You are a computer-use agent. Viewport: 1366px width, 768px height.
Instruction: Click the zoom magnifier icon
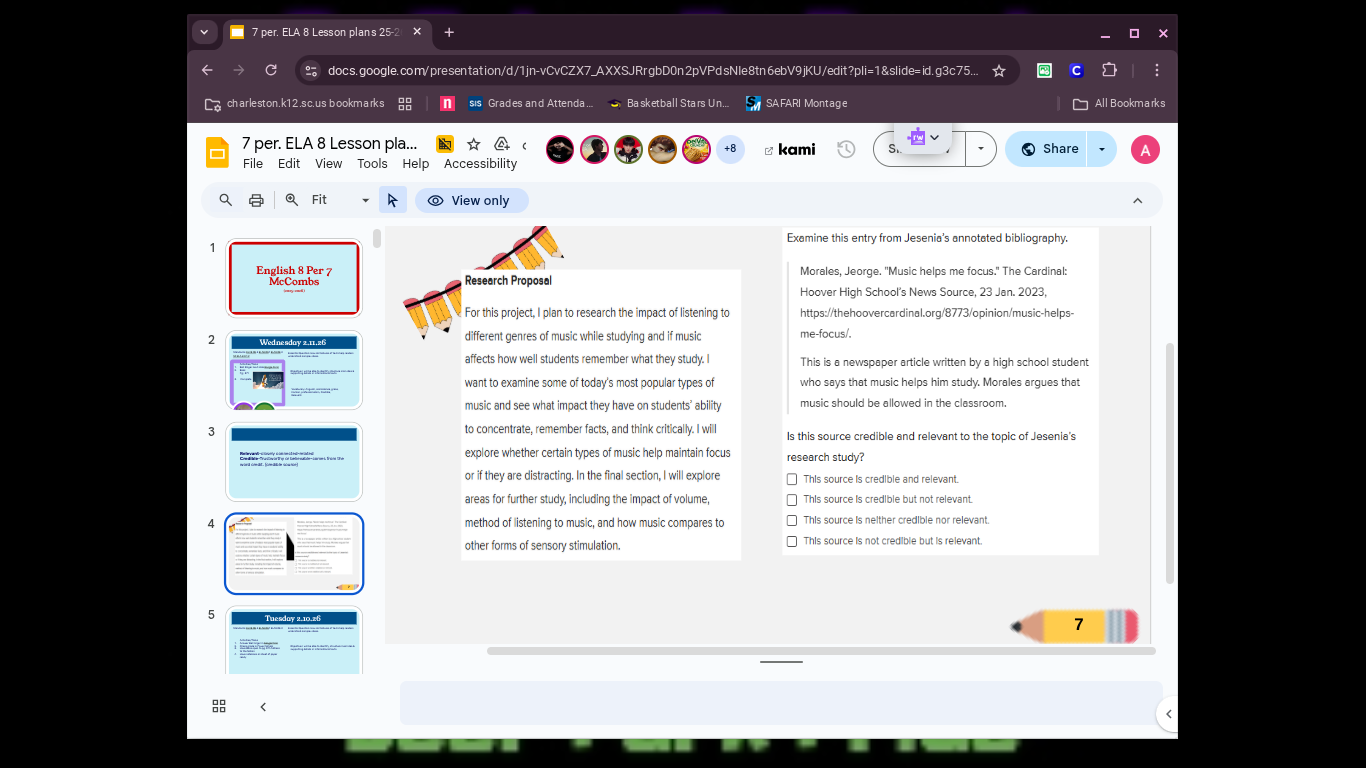pos(291,200)
